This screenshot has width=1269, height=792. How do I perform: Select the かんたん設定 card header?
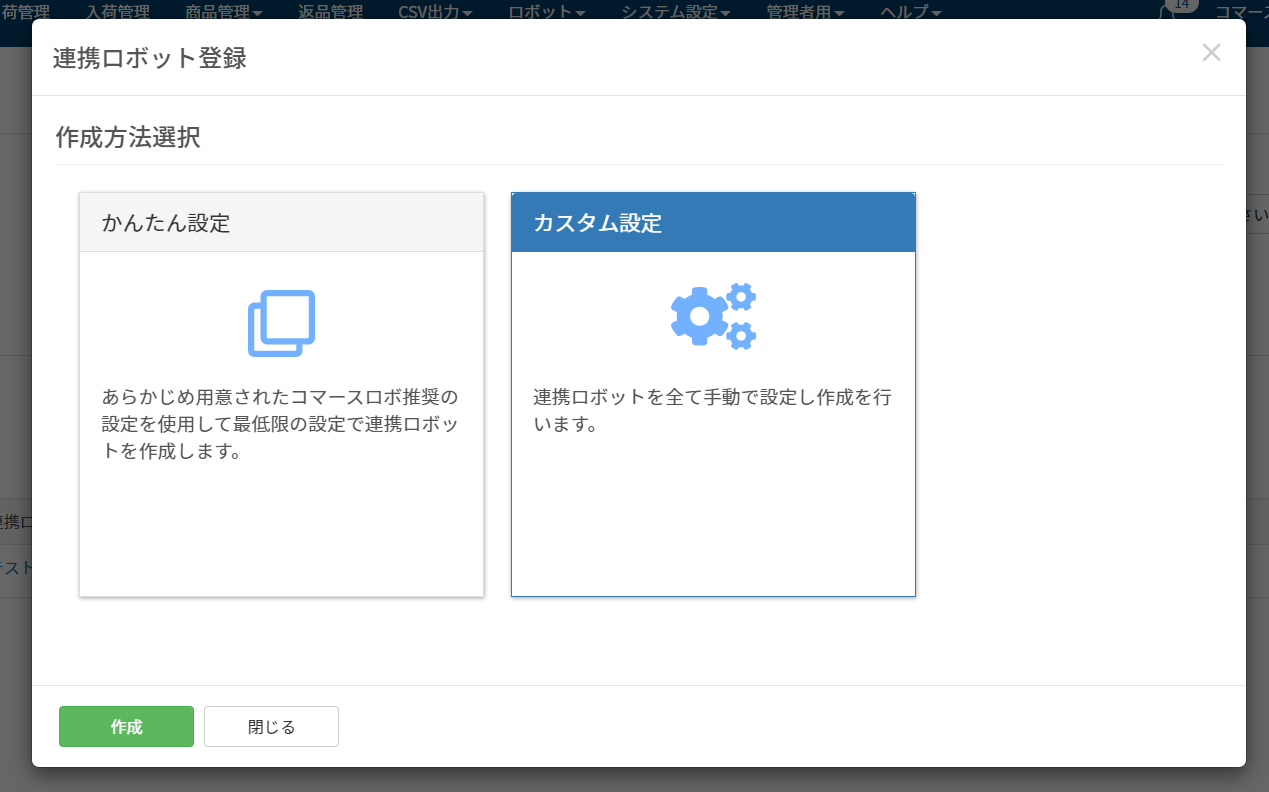282,222
